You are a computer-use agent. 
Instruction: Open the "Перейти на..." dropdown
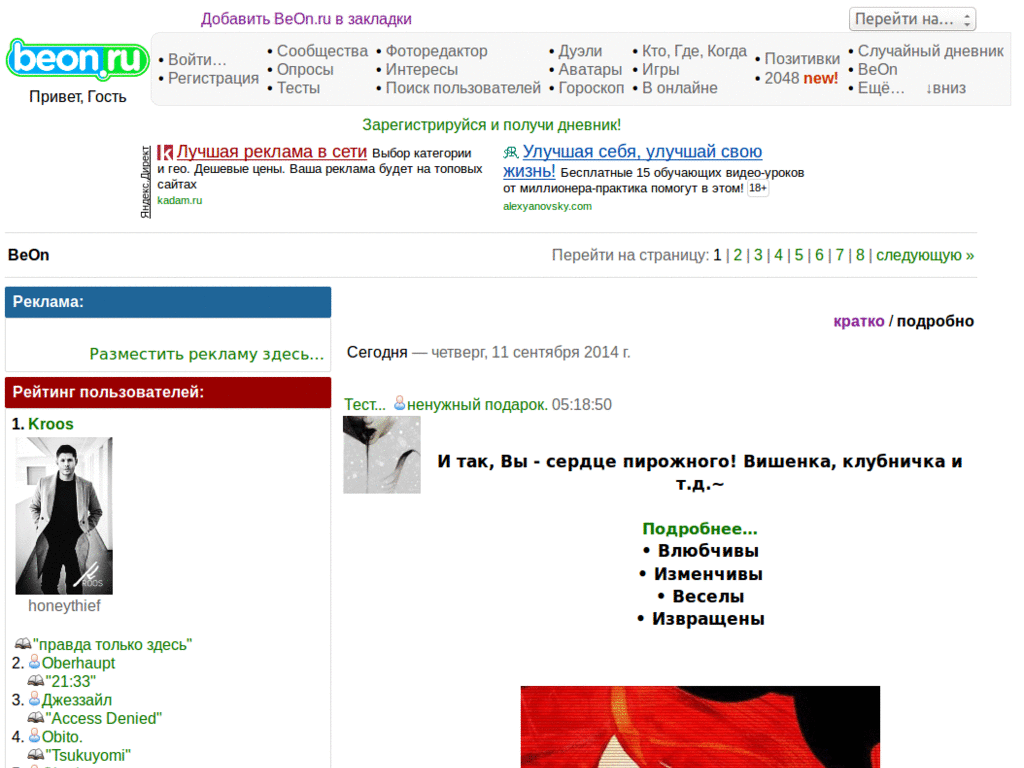click(x=911, y=18)
